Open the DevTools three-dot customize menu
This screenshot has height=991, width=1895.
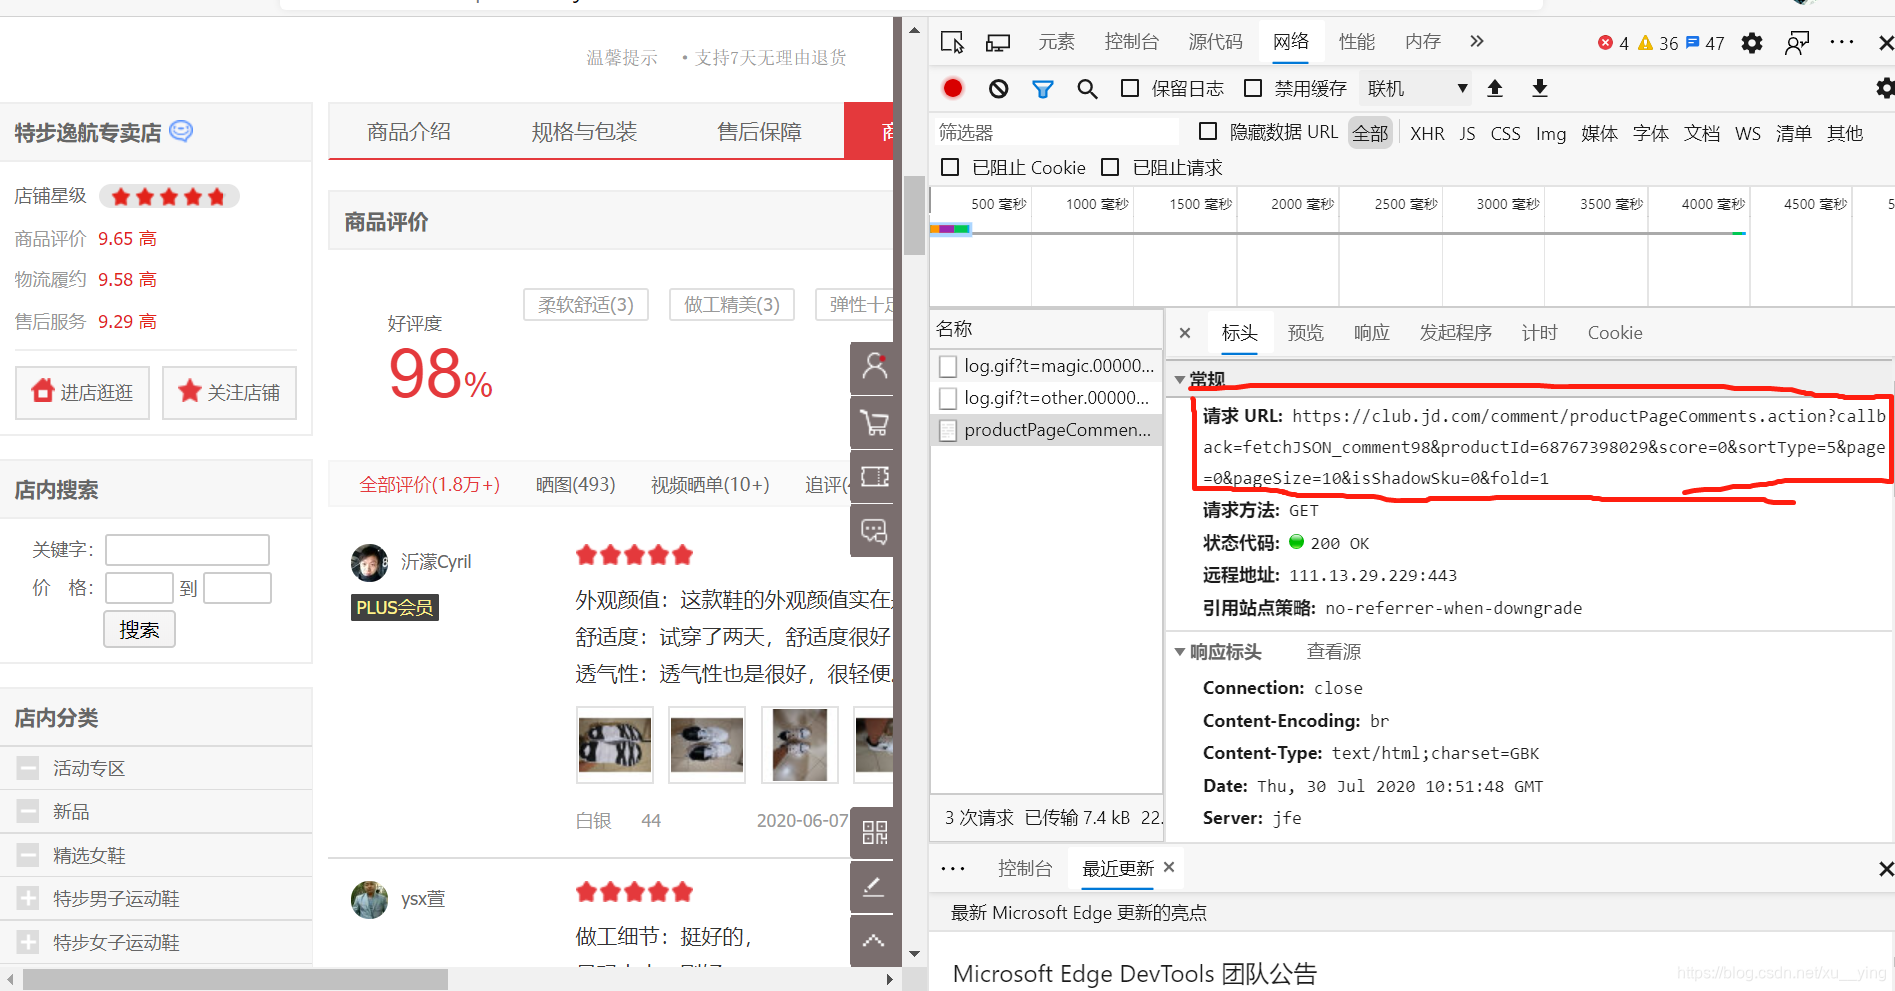point(1842,42)
